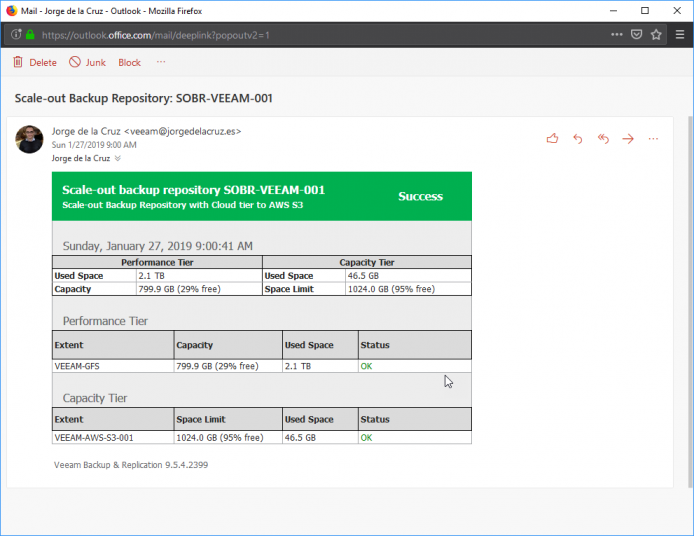Like the email with thumbs-up icon
The height and width of the screenshot is (536, 694).
(552, 139)
